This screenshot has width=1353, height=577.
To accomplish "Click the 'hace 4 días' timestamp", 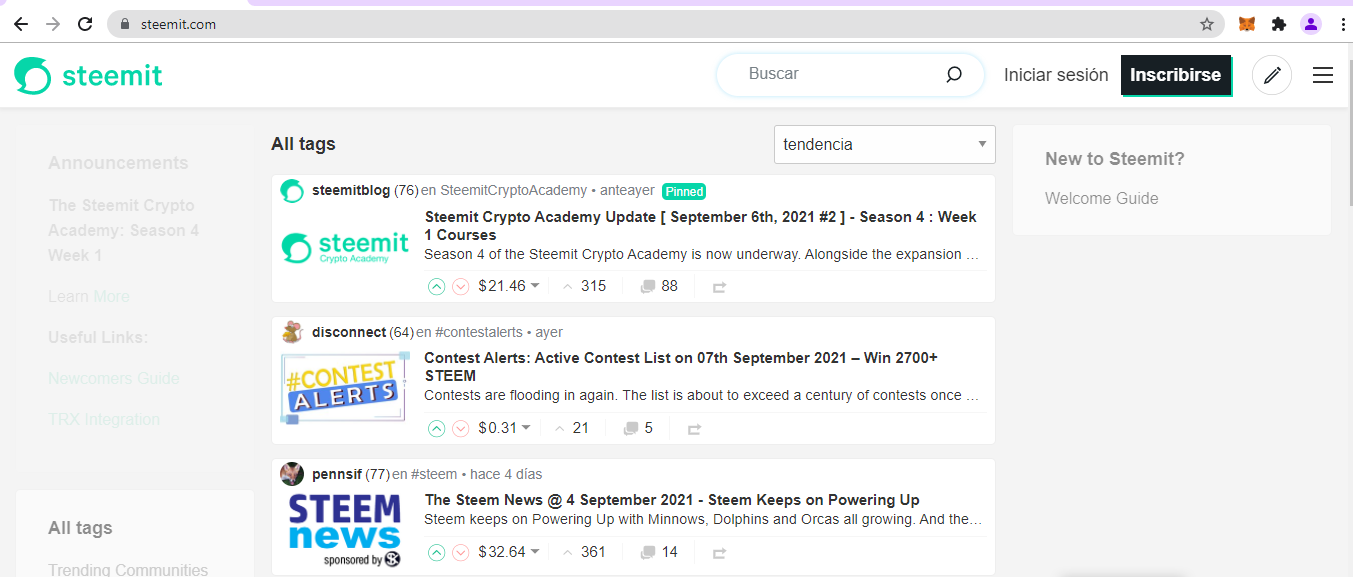I will click(506, 474).
